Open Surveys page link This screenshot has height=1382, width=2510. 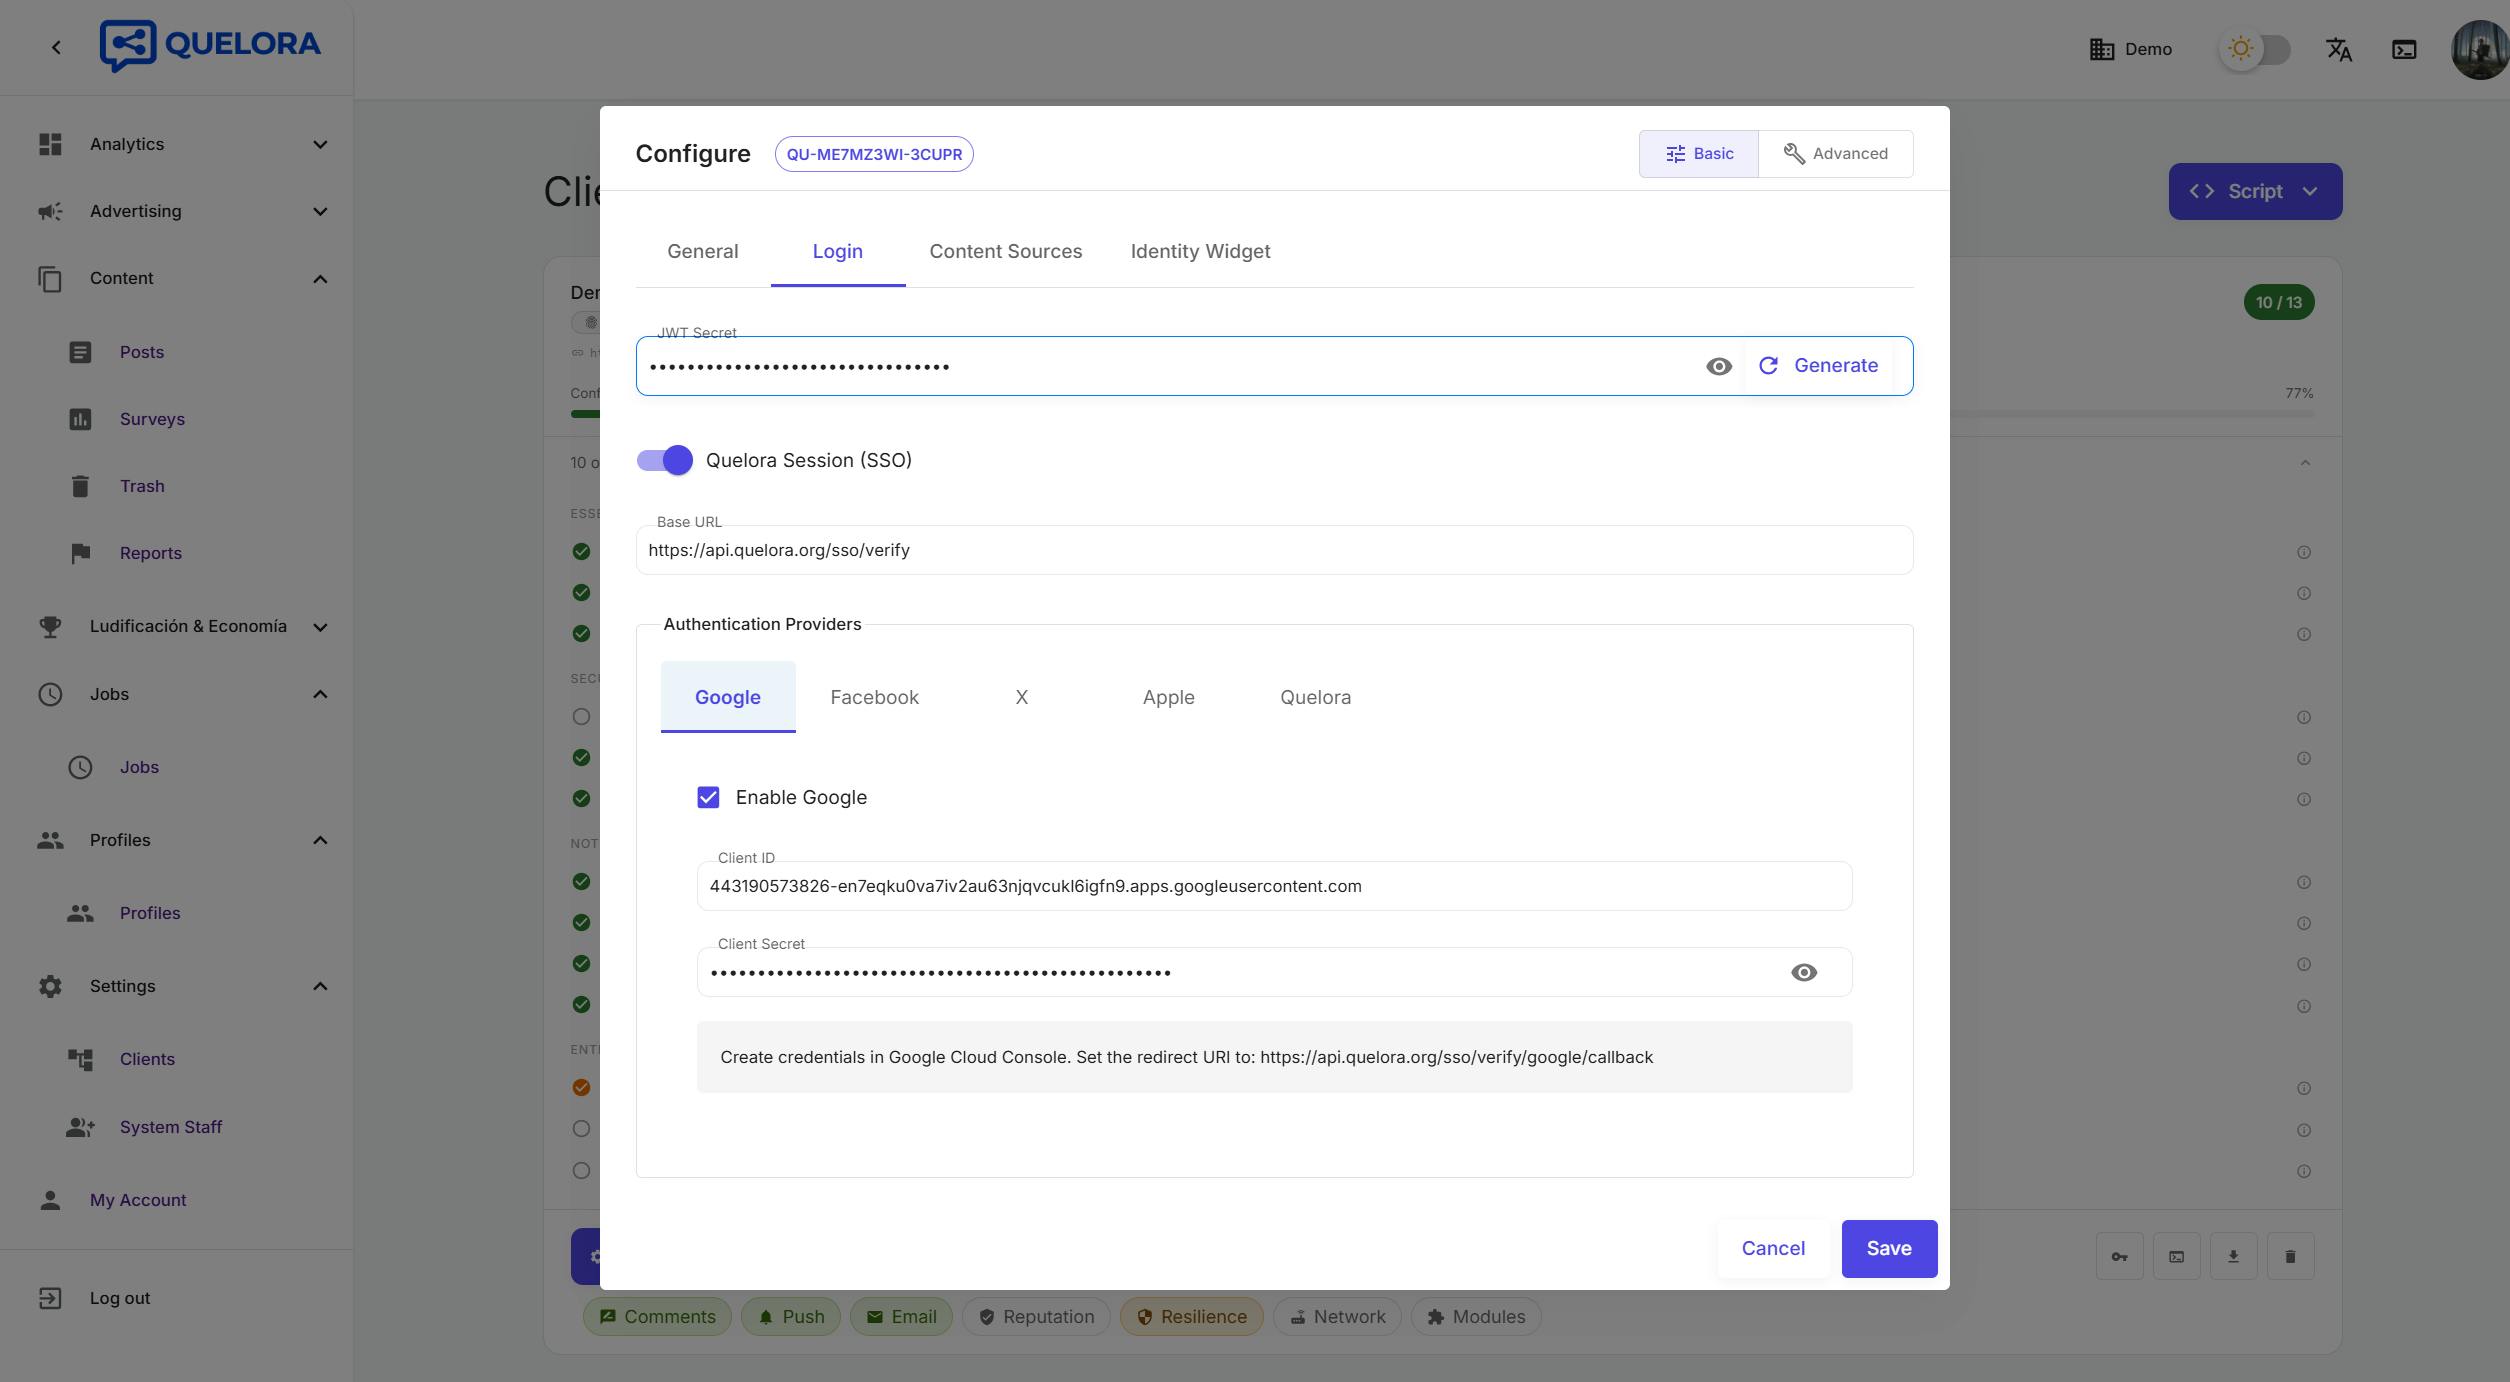[x=152, y=419]
